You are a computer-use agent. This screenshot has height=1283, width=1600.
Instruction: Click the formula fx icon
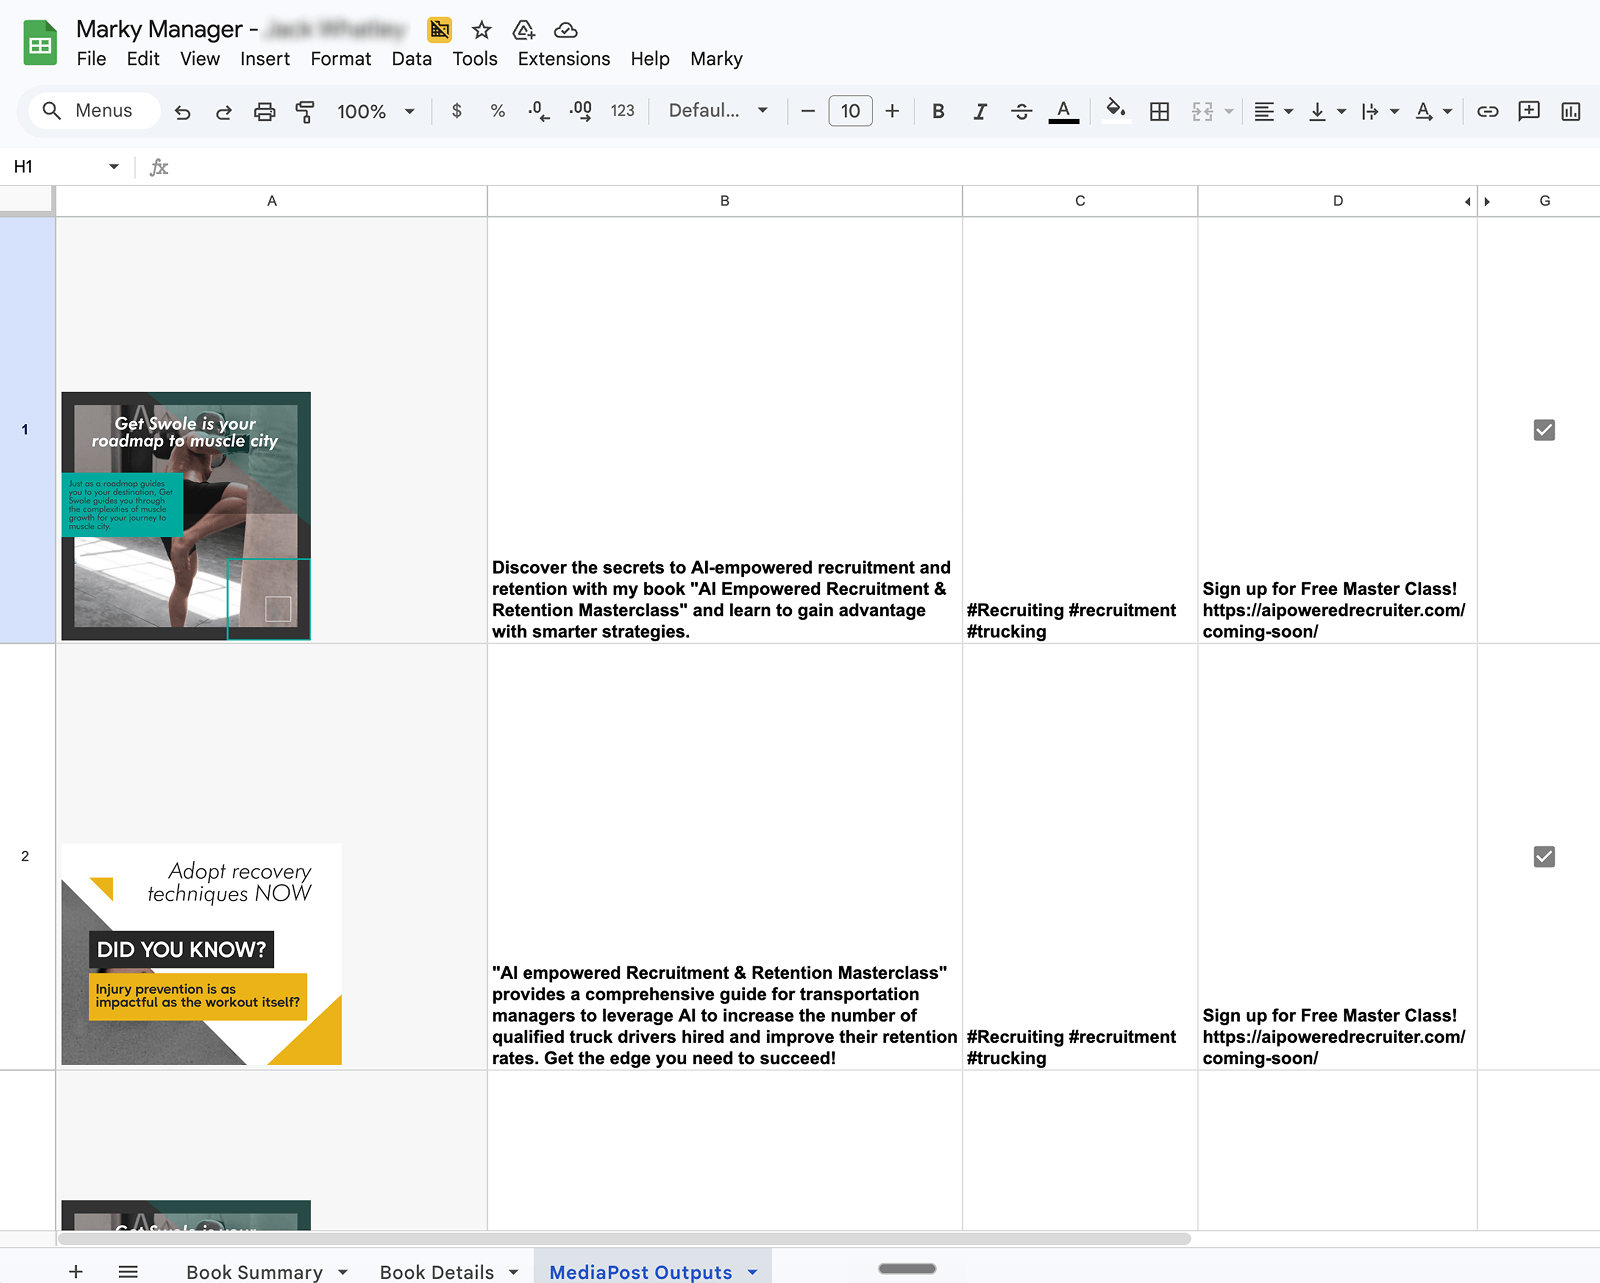click(159, 167)
